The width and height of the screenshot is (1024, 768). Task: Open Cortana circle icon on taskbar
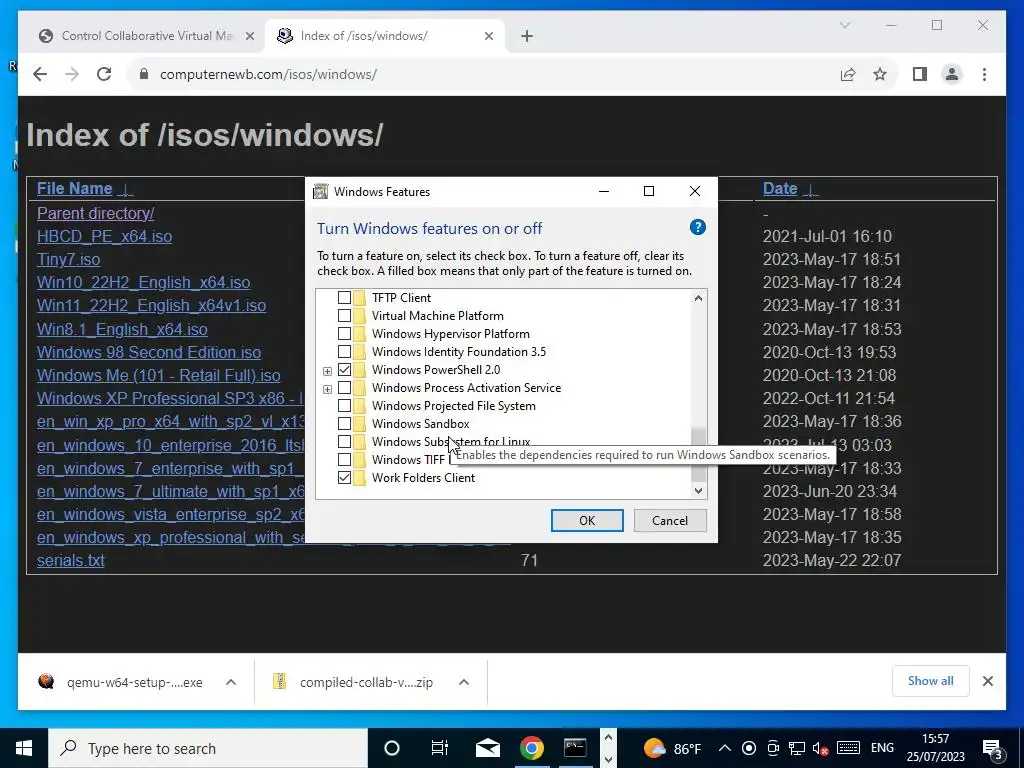pyautogui.click(x=392, y=748)
